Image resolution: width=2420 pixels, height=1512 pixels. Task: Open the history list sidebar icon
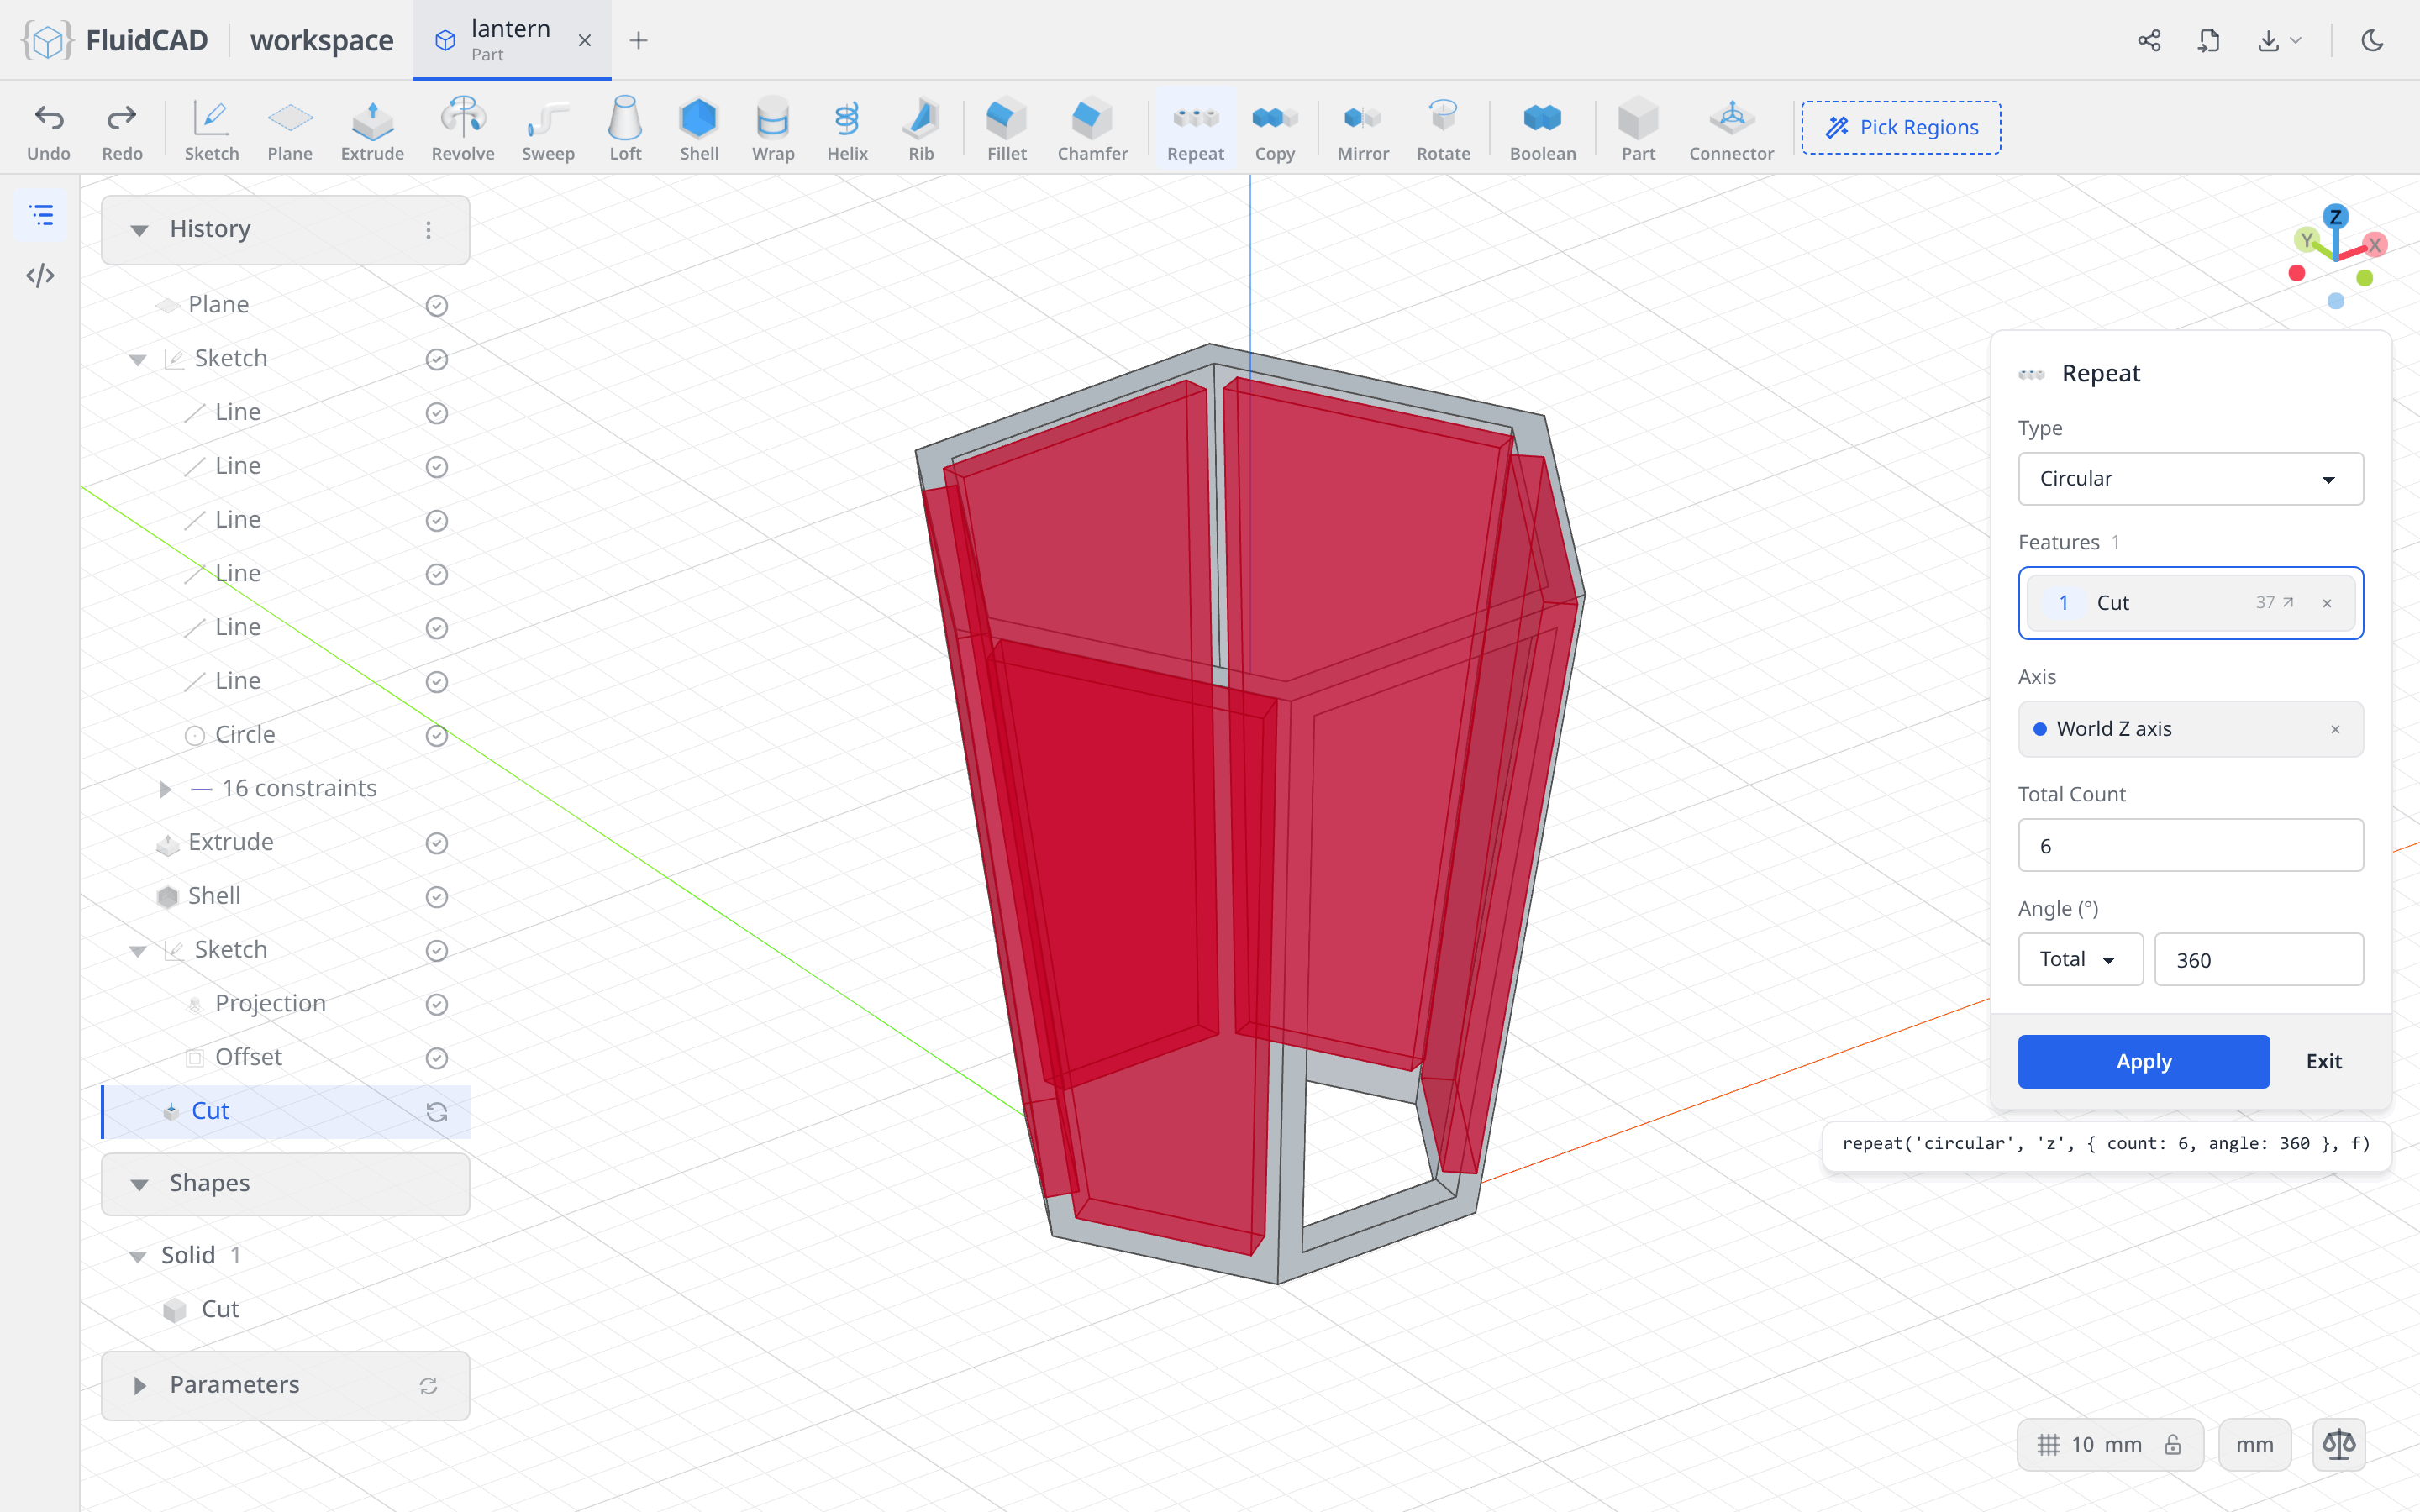tap(41, 215)
